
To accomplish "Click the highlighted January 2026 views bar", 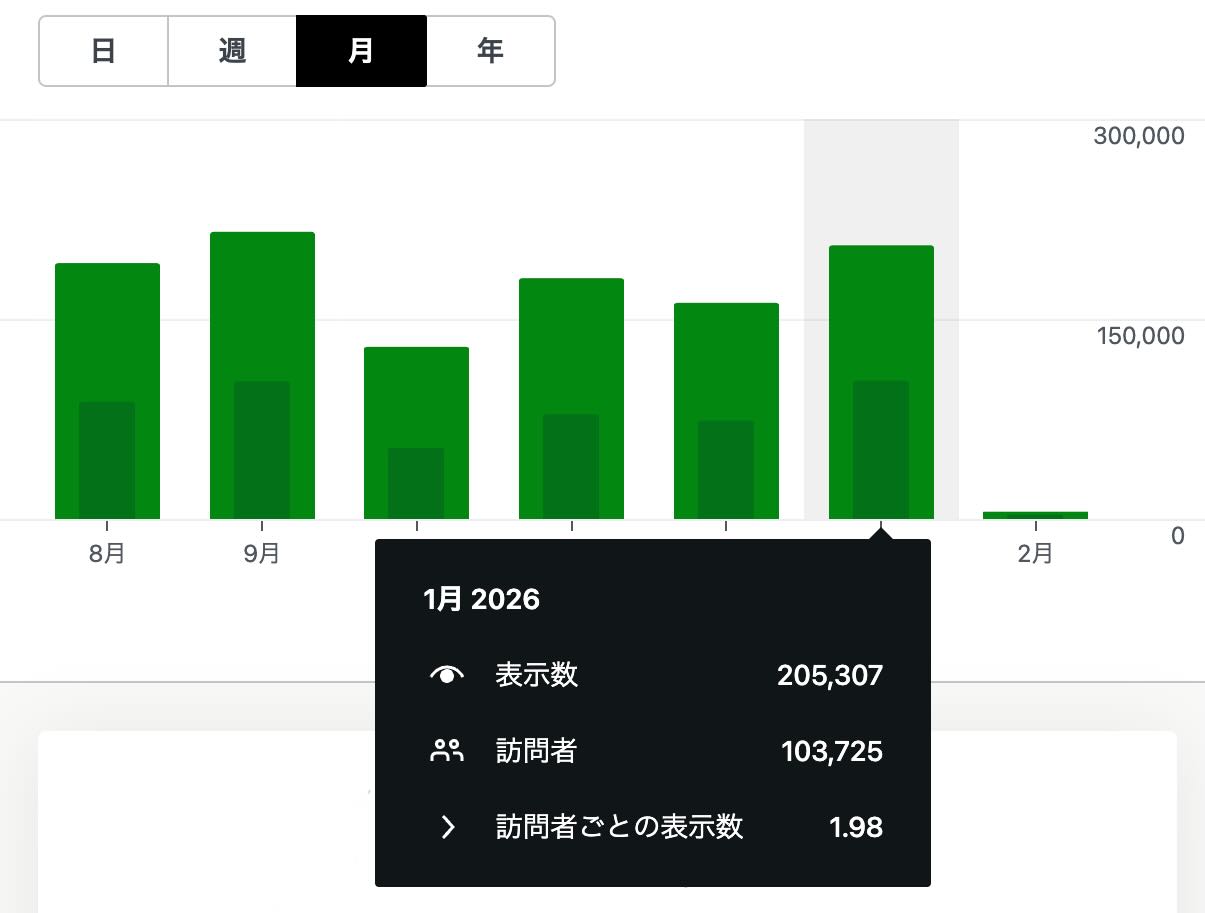I will click(881, 310).
